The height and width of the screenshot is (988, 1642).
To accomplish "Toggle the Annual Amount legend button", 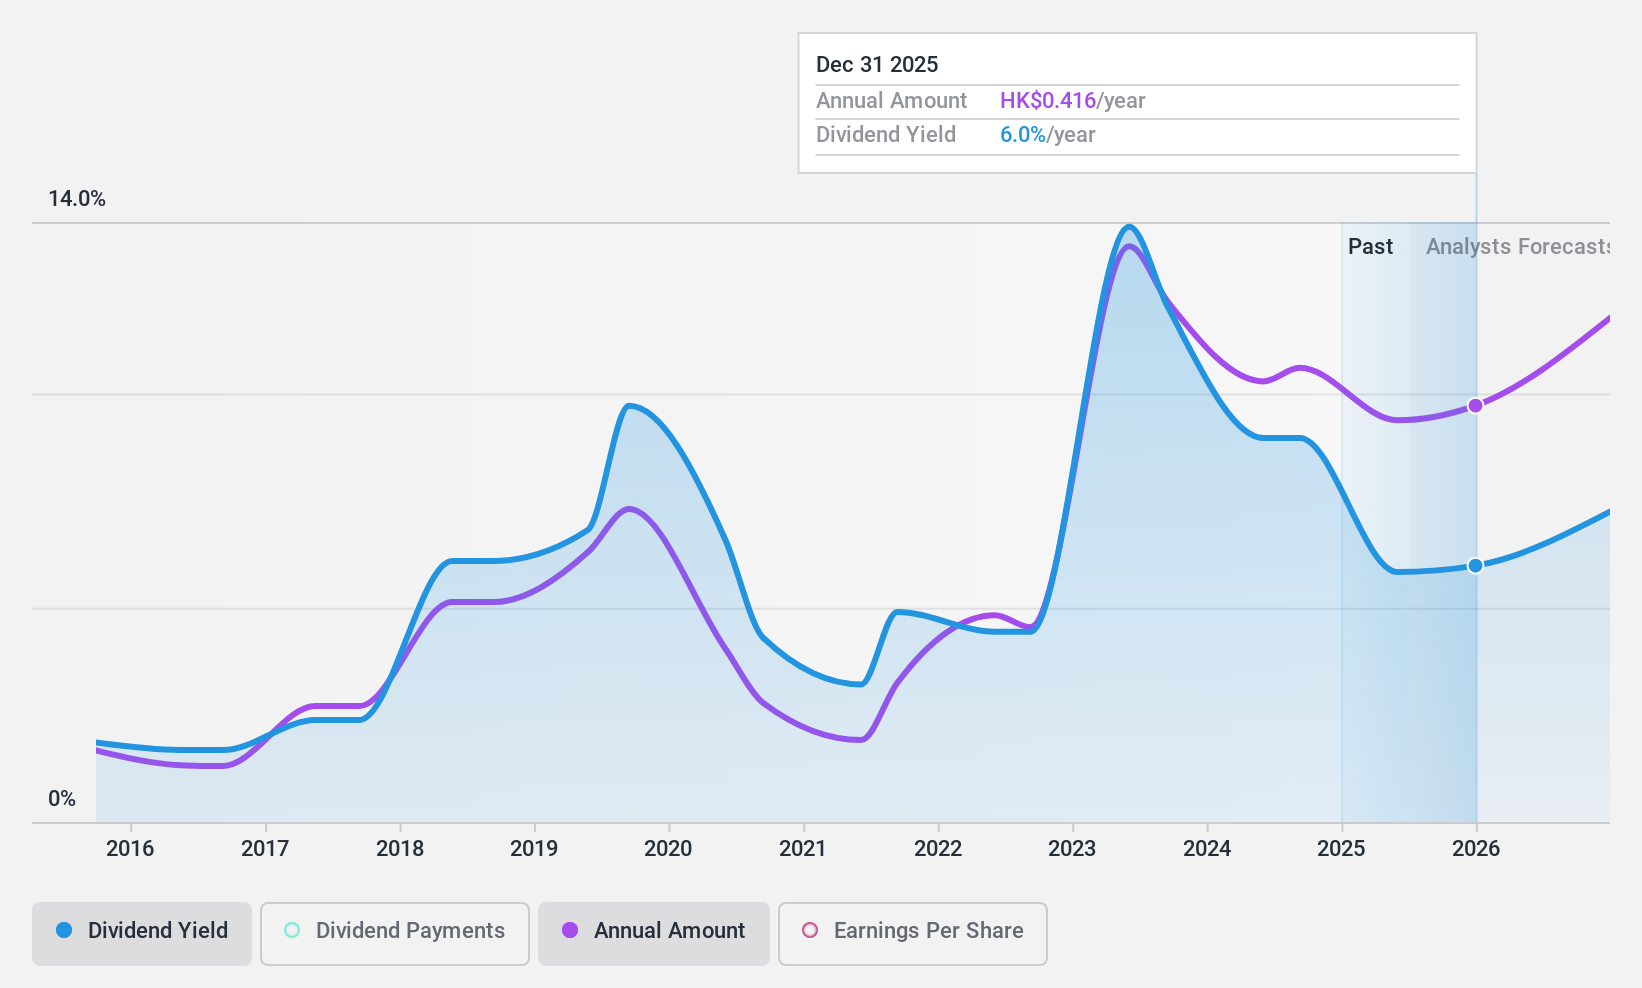I will tap(654, 934).
